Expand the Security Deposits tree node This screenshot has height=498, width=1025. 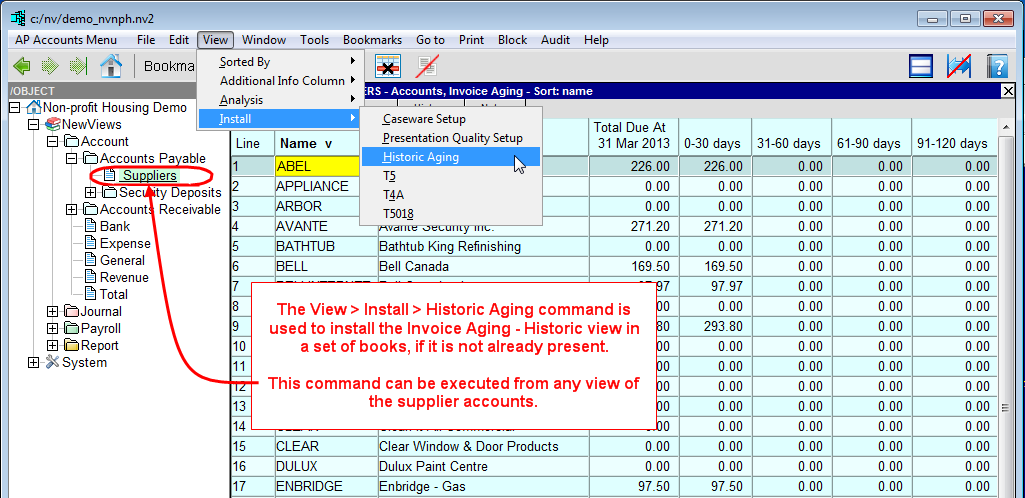(90, 193)
